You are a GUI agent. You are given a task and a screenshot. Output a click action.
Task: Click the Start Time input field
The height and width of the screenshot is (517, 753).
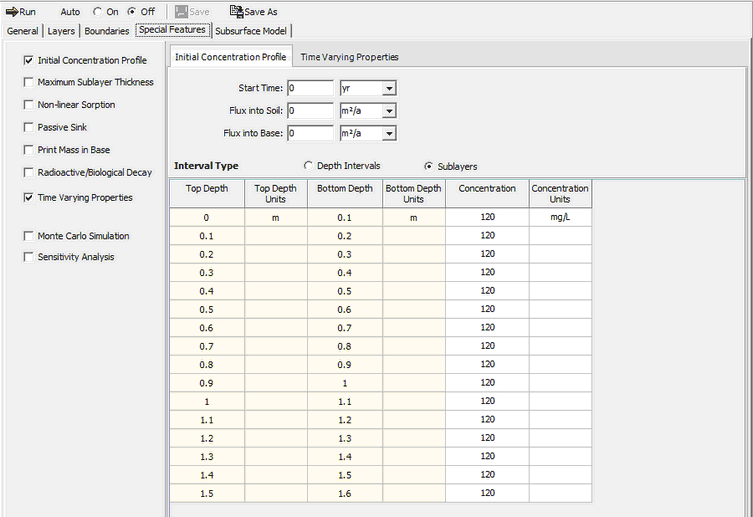click(x=309, y=89)
